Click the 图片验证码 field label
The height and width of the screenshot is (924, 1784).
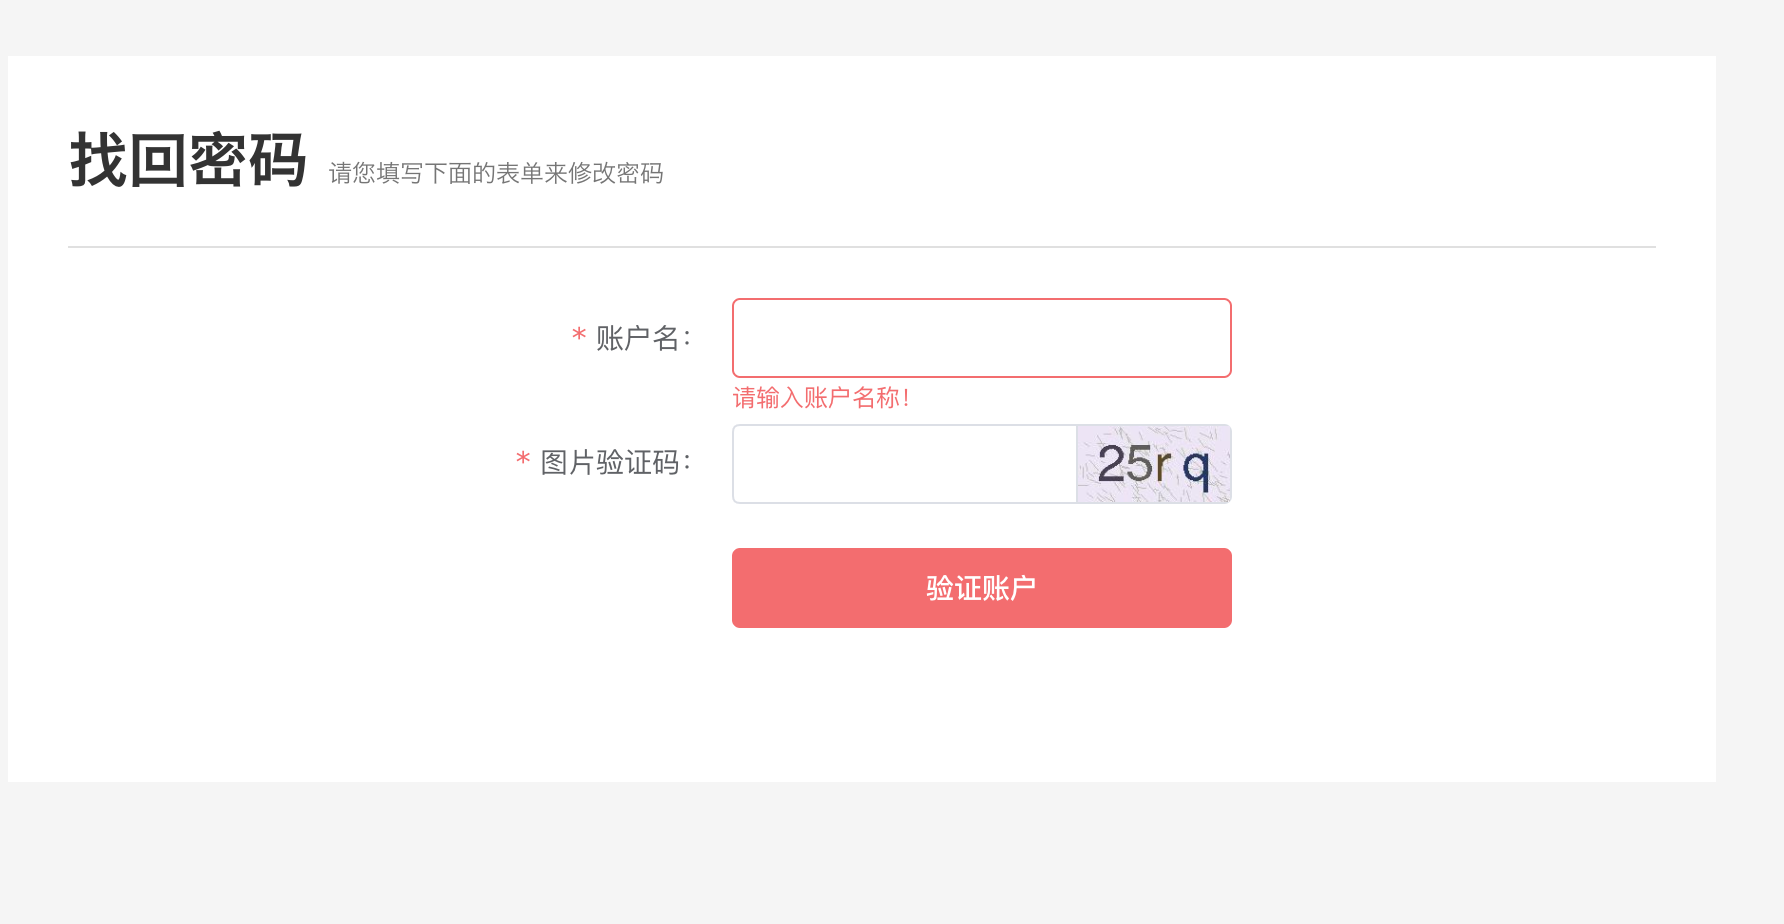609,462
